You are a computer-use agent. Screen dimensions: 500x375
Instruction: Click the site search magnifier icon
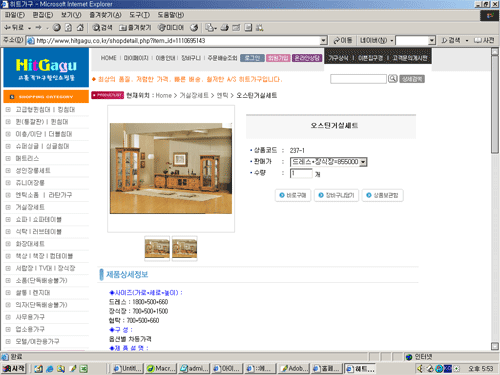pos(393,79)
